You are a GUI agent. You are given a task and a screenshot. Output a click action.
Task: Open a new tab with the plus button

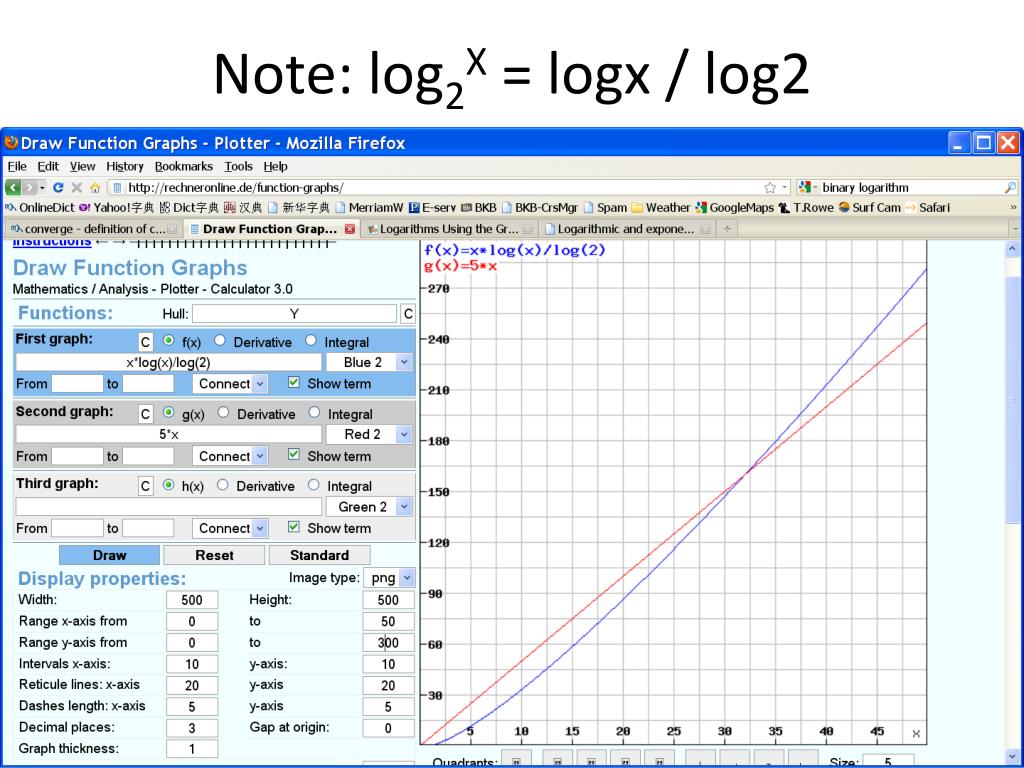pos(727,229)
